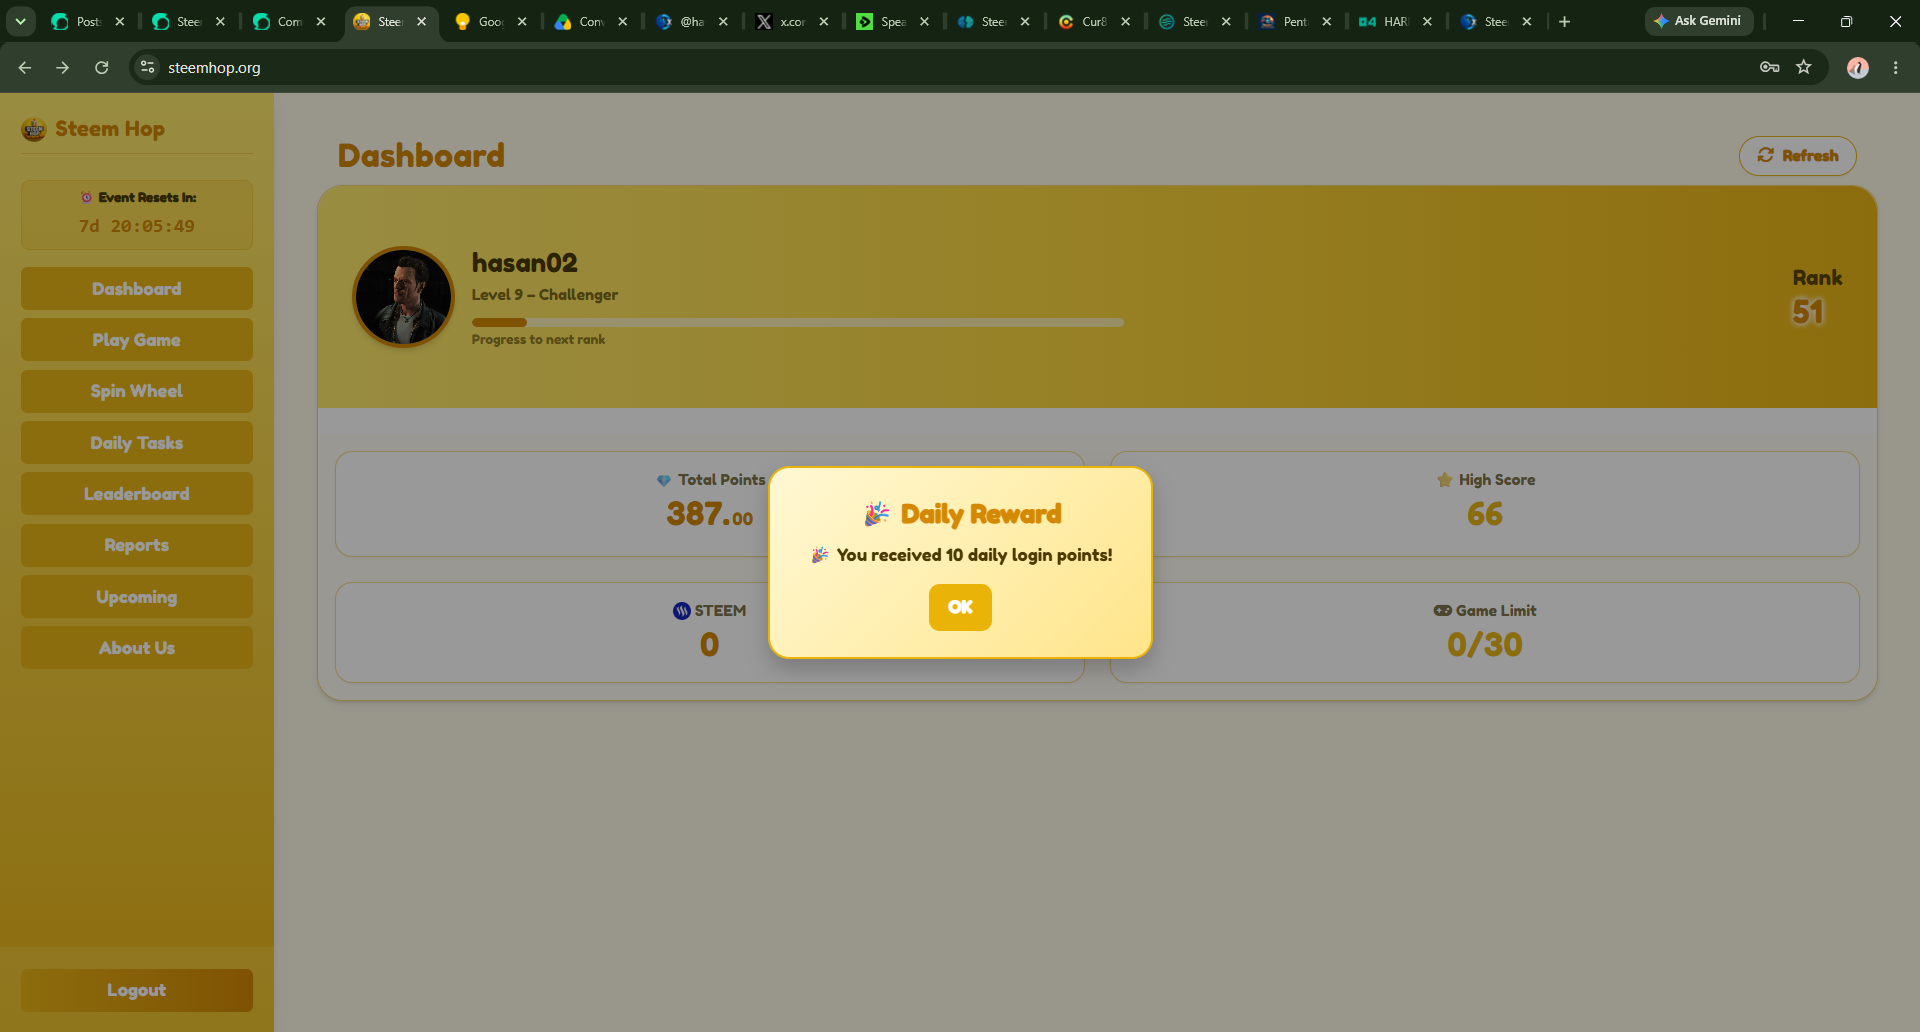The image size is (1920, 1032).
Task: Click Total Points diamond icon
Action: (664, 480)
